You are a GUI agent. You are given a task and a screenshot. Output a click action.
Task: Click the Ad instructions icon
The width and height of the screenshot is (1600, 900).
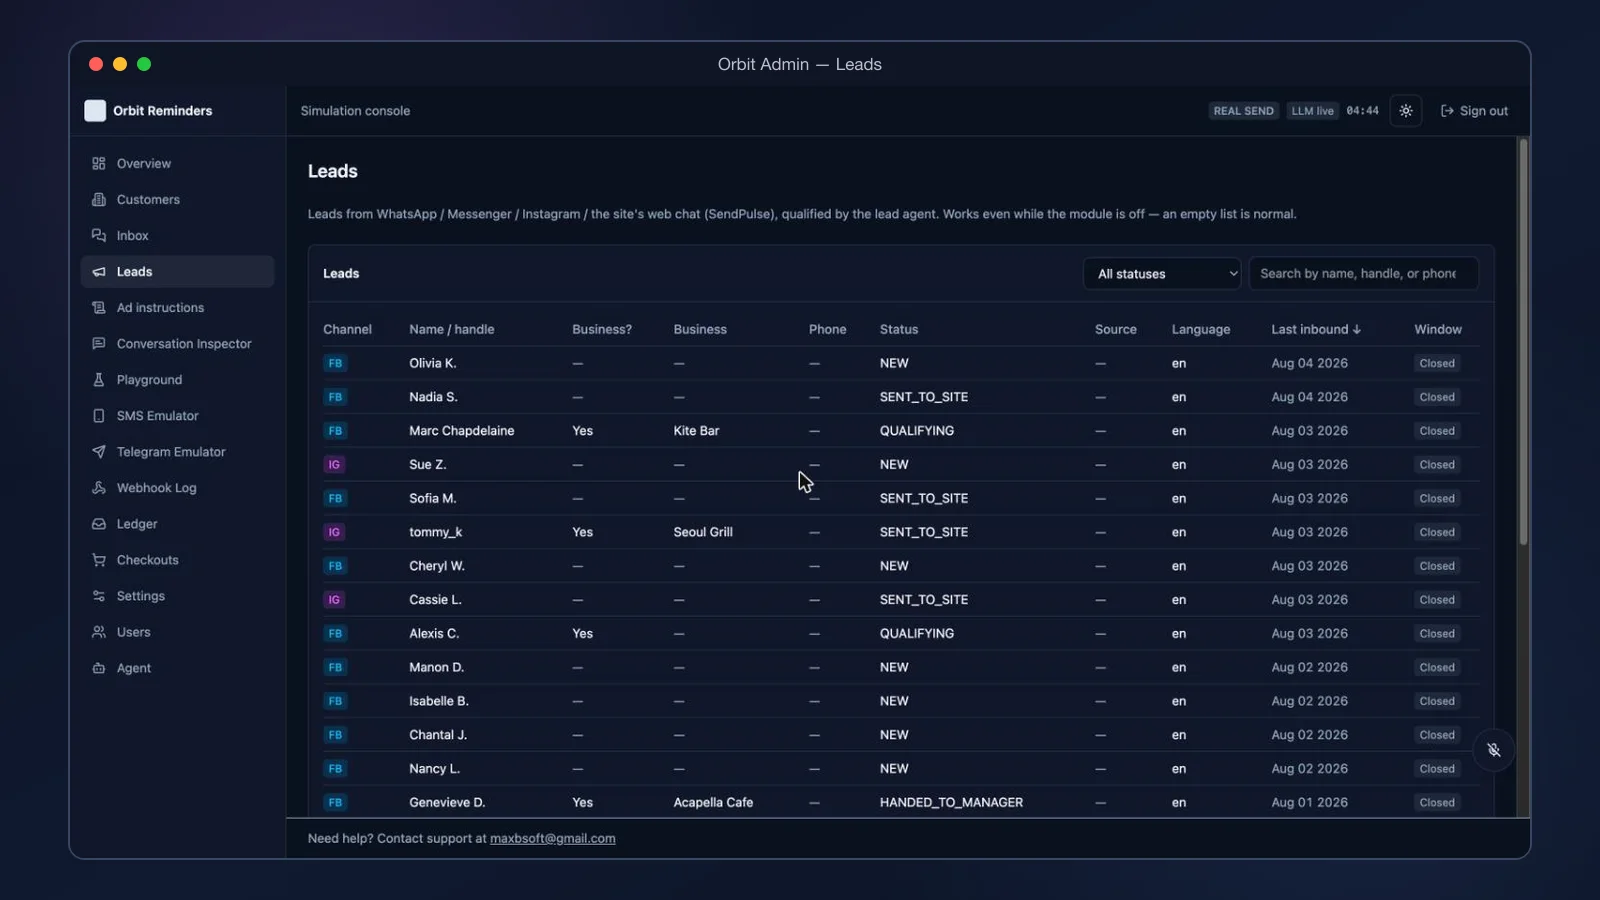(x=99, y=307)
